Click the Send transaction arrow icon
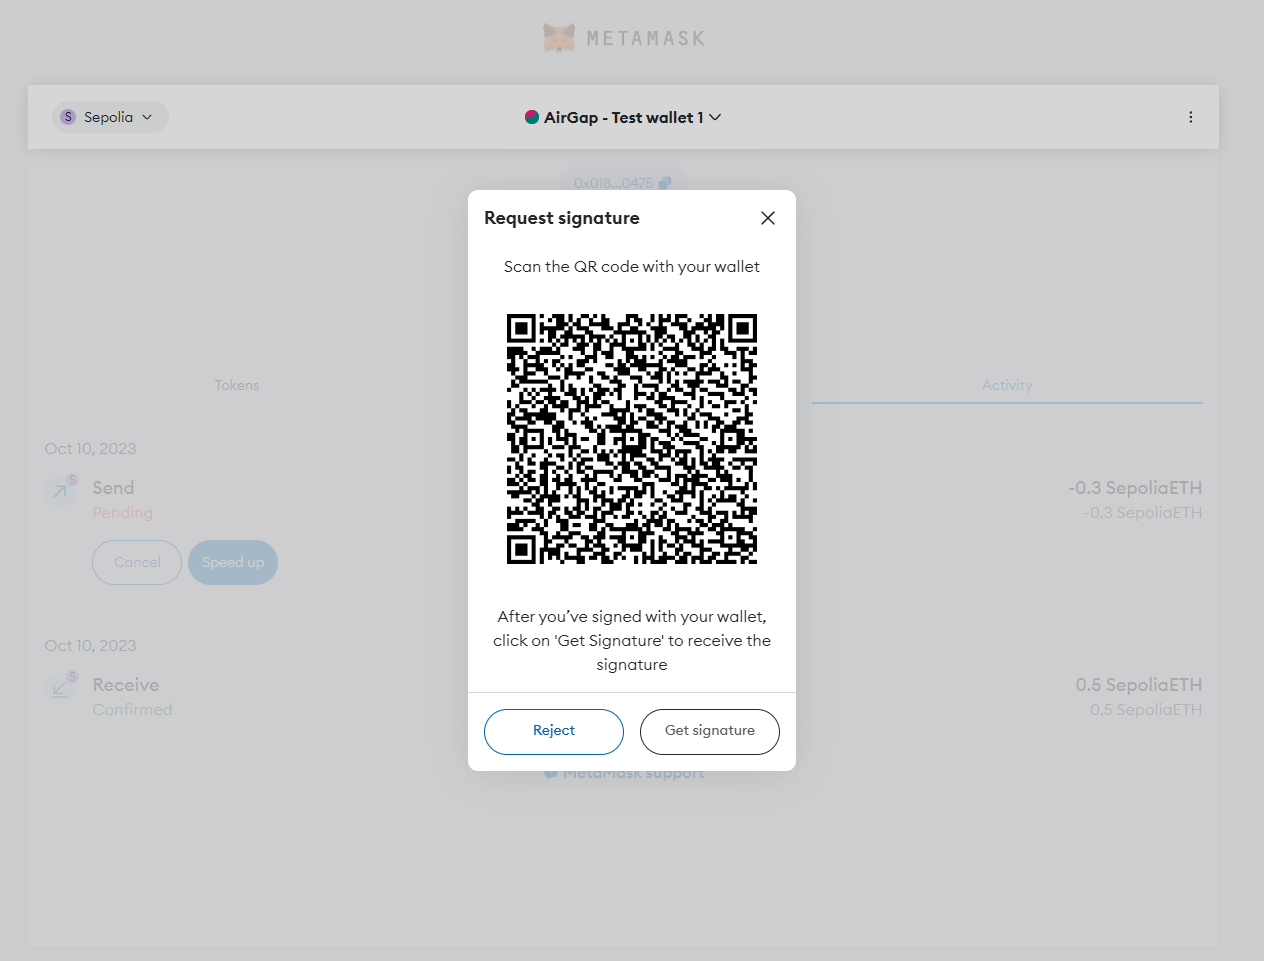 pos(60,490)
